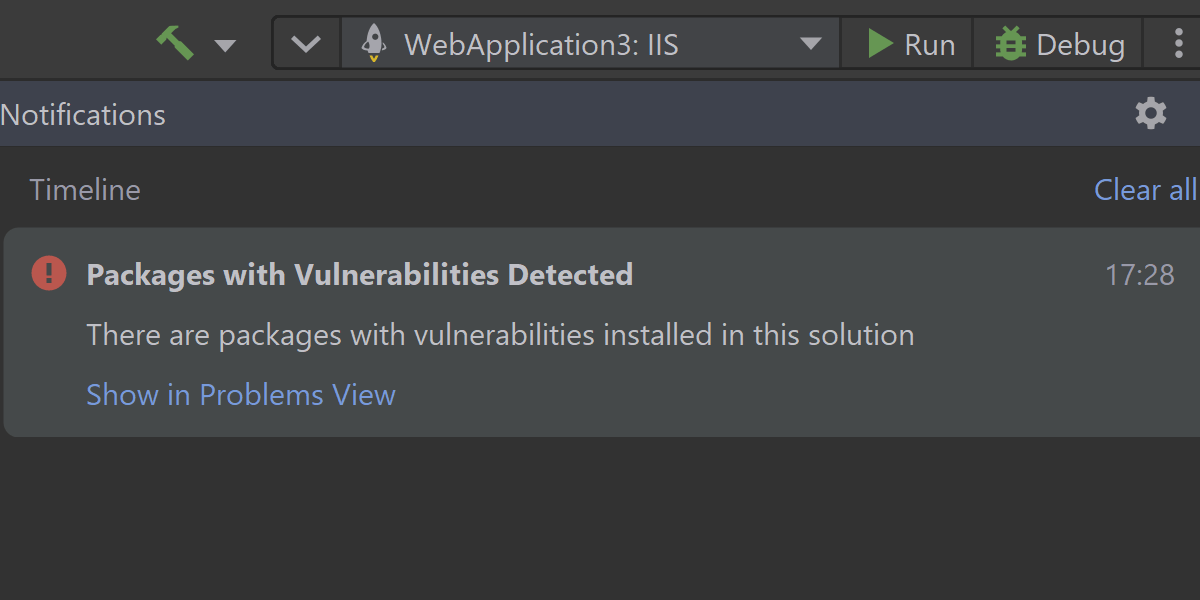Click the rocket launch configuration icon
1200x600 pixels.
pyautogui.click(x=373, y=44)
